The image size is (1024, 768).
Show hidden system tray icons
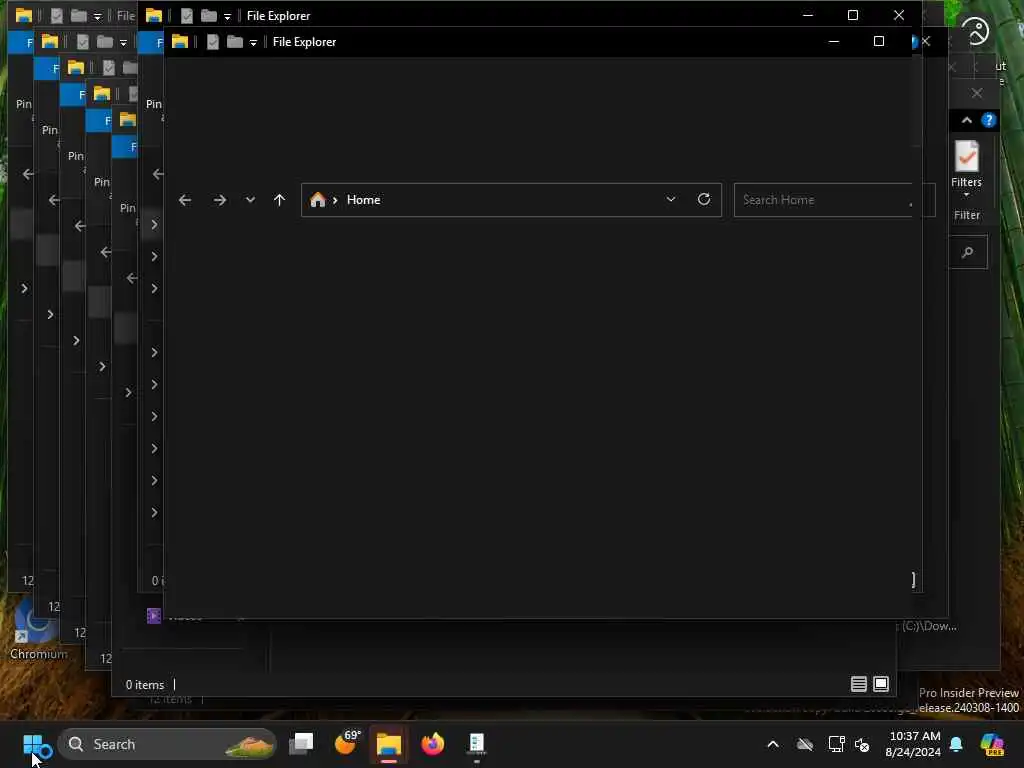[x=773, y=744]
